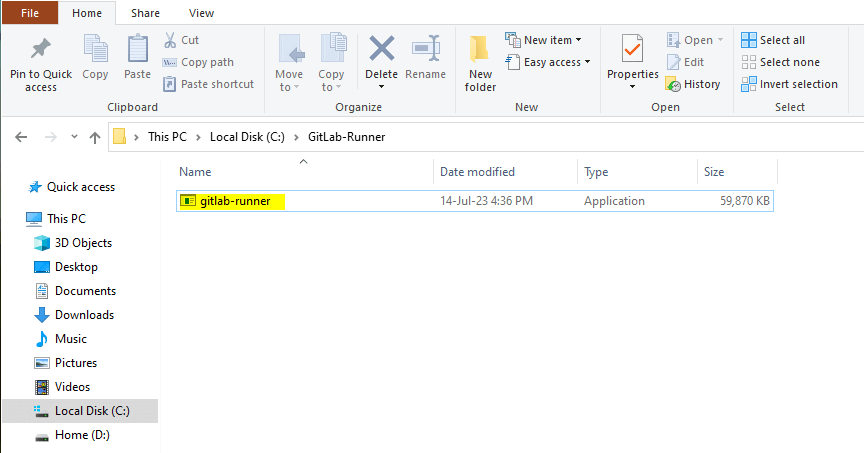864x453 pixels.
Task: Open Music in the sidebar
Action: (x=61, y=339)
